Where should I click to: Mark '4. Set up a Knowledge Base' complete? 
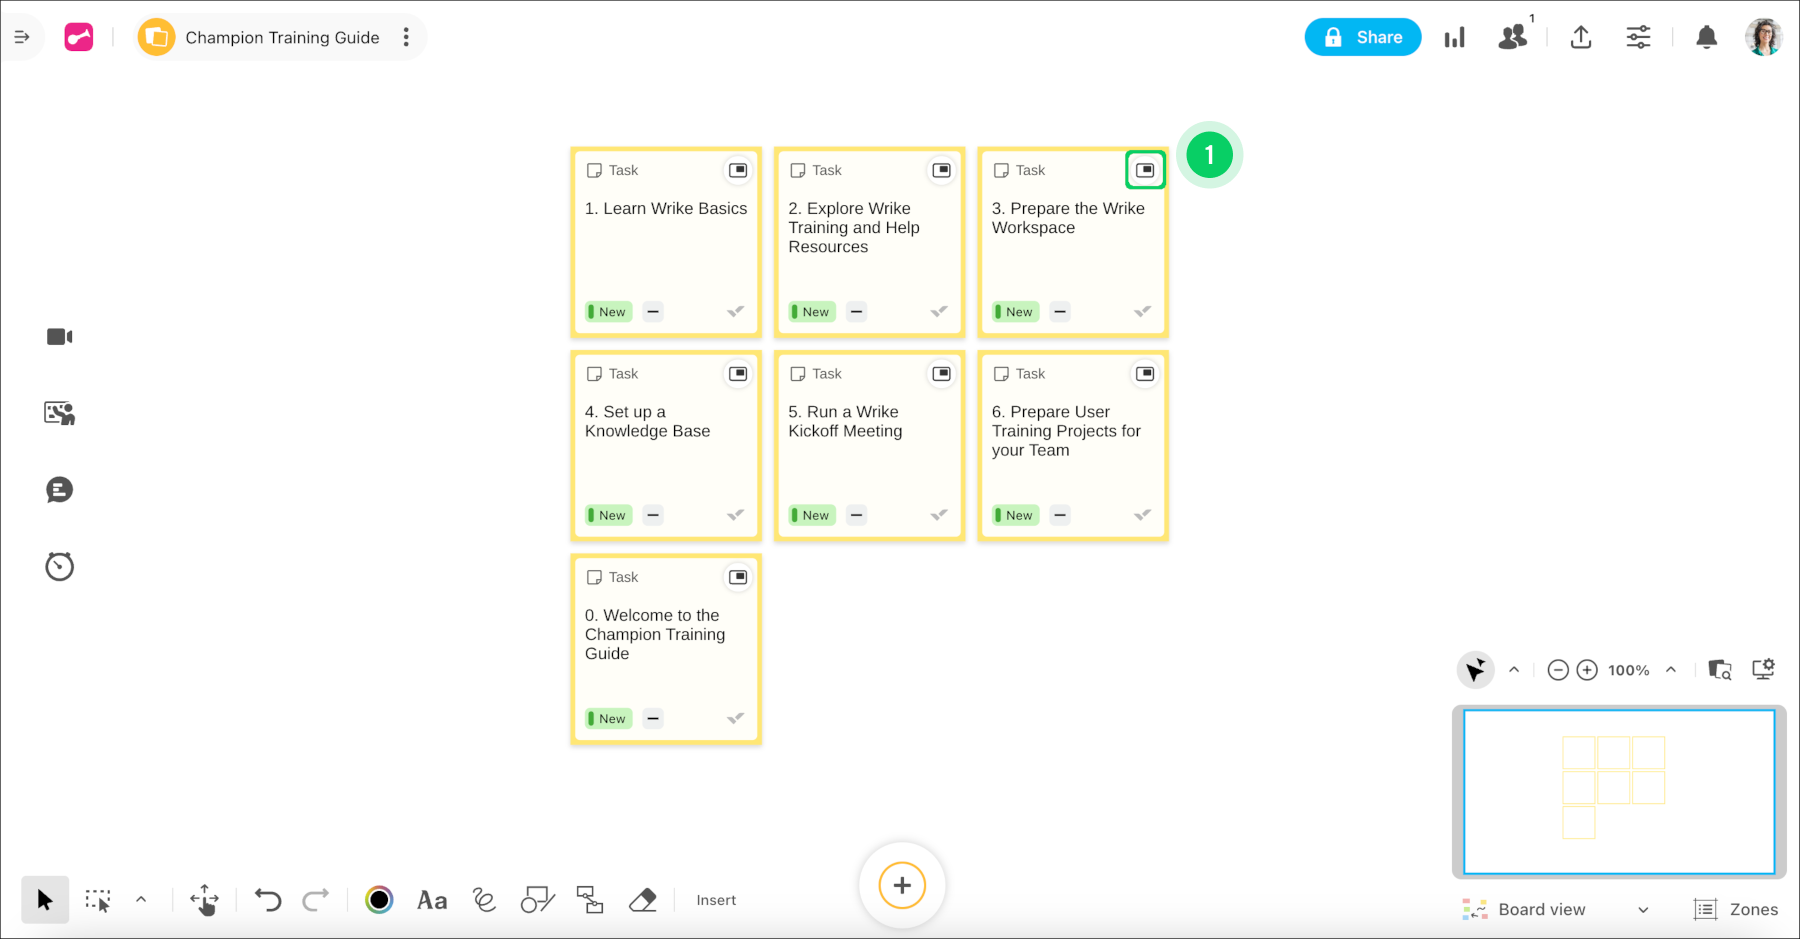[x=736, y=515]
